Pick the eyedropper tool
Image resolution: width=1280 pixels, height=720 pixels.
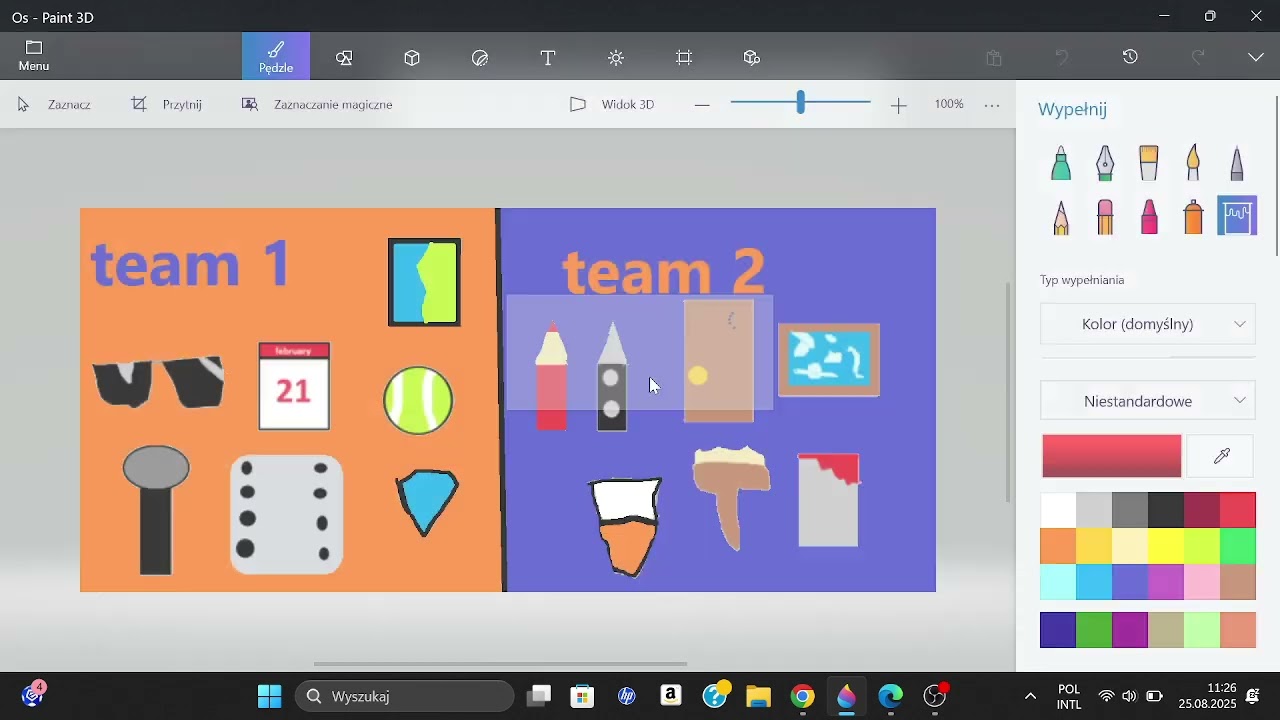[x=1221, y=456]
